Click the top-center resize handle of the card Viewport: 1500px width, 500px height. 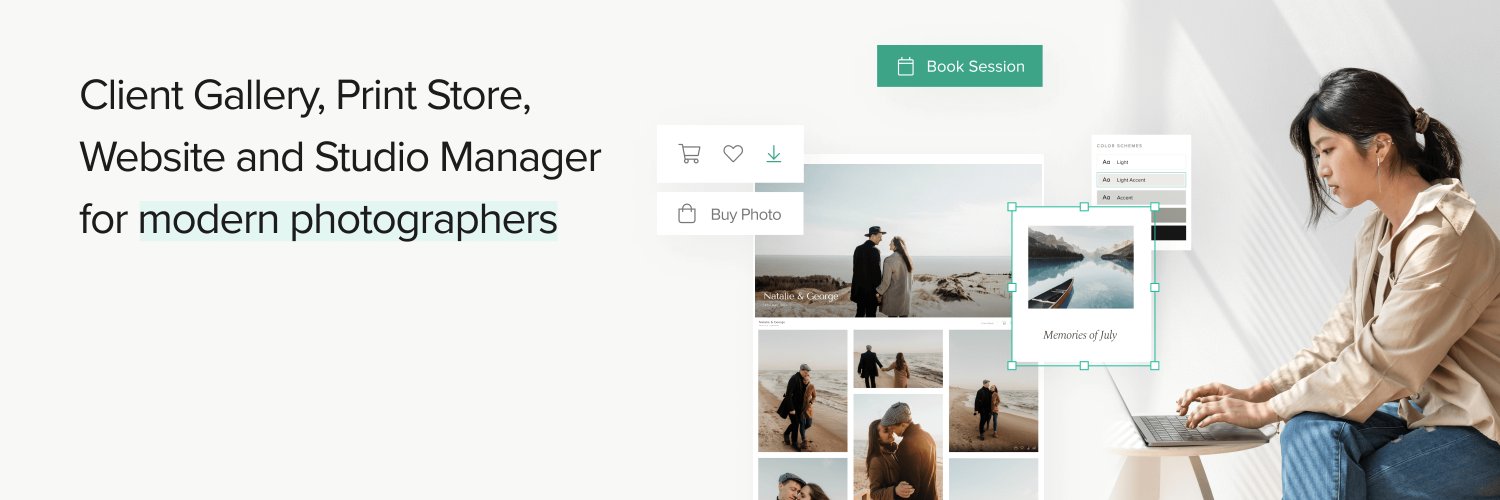coord(1084,207)
